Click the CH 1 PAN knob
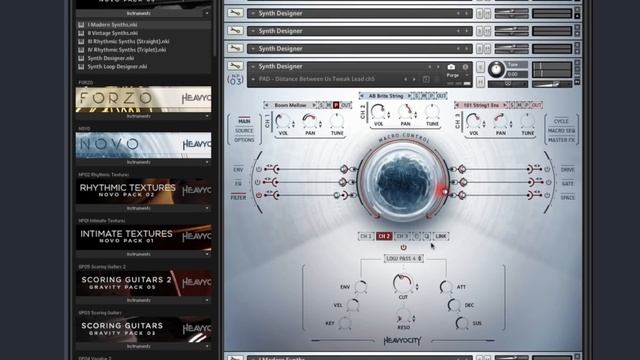Viewport: 640px width, 360px height. click(310, 121)
